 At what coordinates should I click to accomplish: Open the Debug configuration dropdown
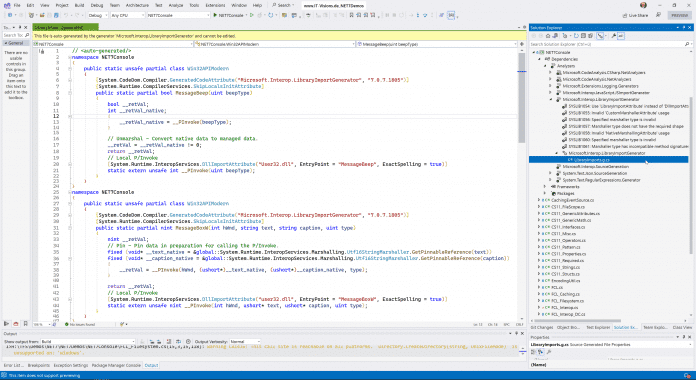97,15
